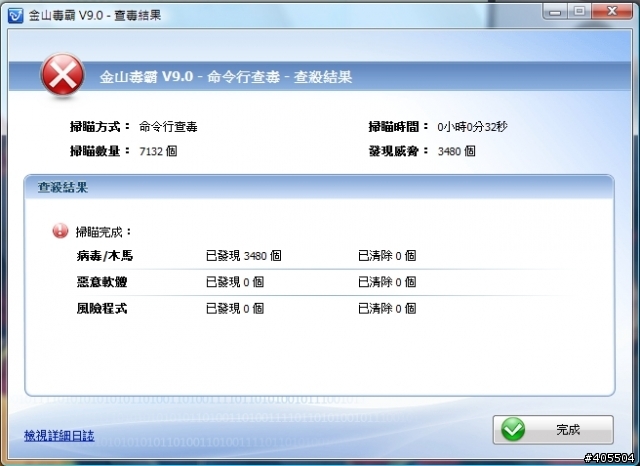Click the threats found value 3480 個
The height and width of the screenshot is (466, 640).
456,151
